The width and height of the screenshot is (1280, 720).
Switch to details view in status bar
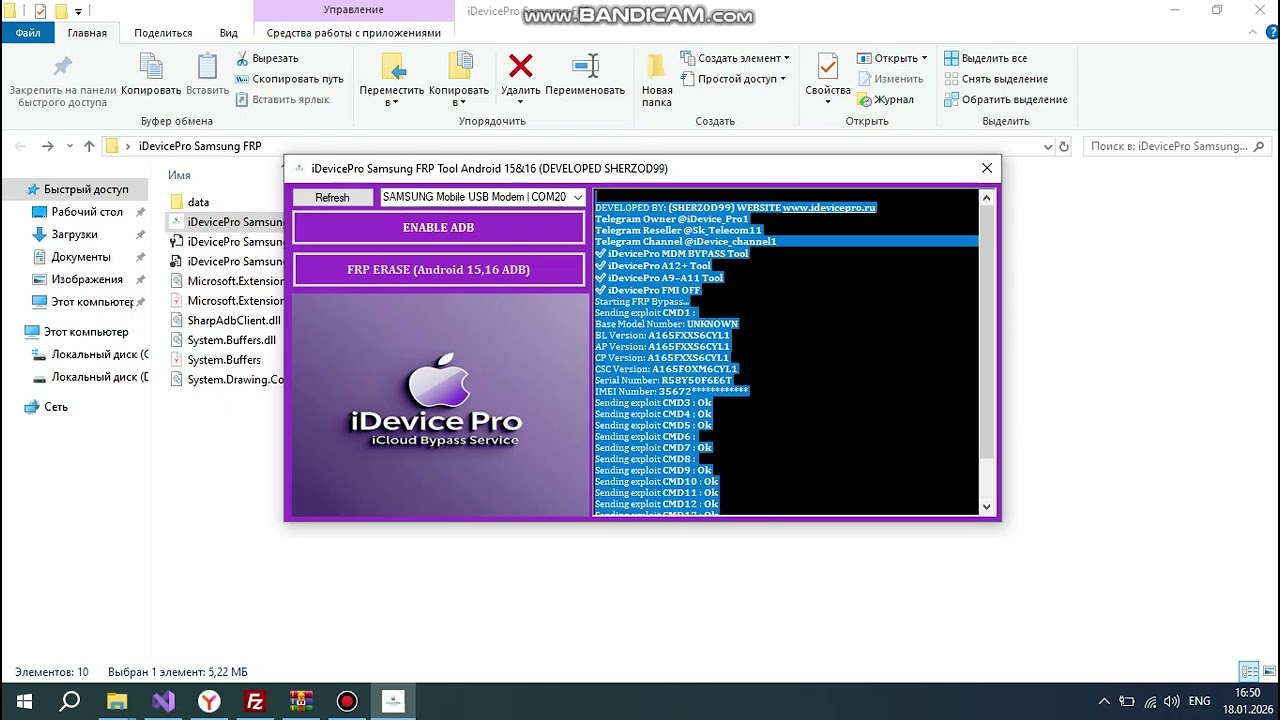click(x=1249, y=672)
